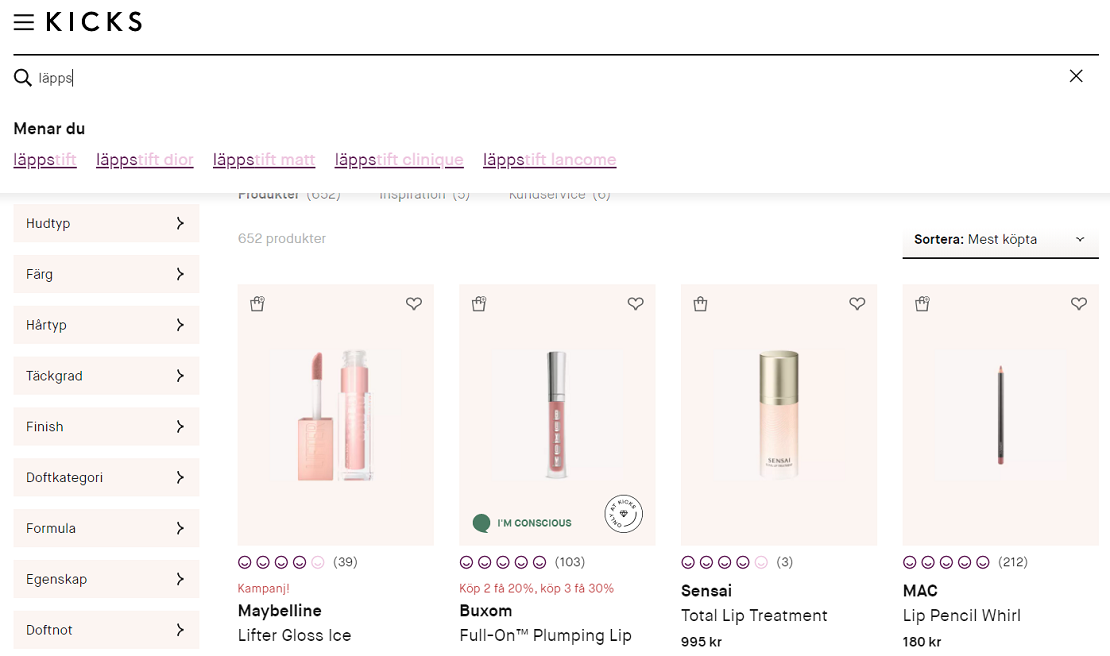Pick the läppstift clinique suggestion

[399, 160]
